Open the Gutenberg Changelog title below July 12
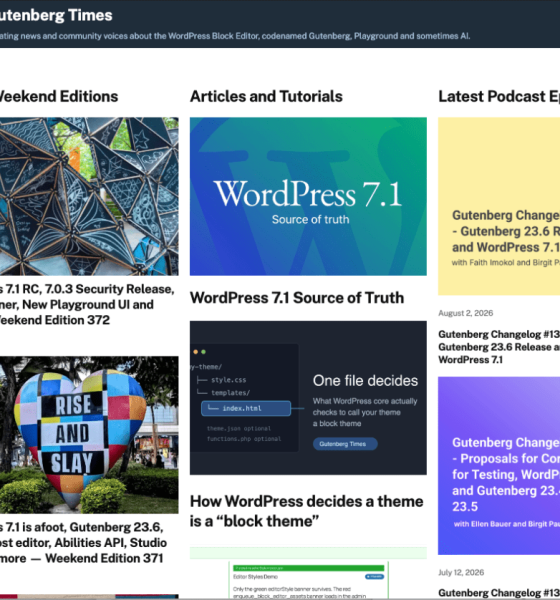This screenshot has height=600, width=560. point(499,593)
